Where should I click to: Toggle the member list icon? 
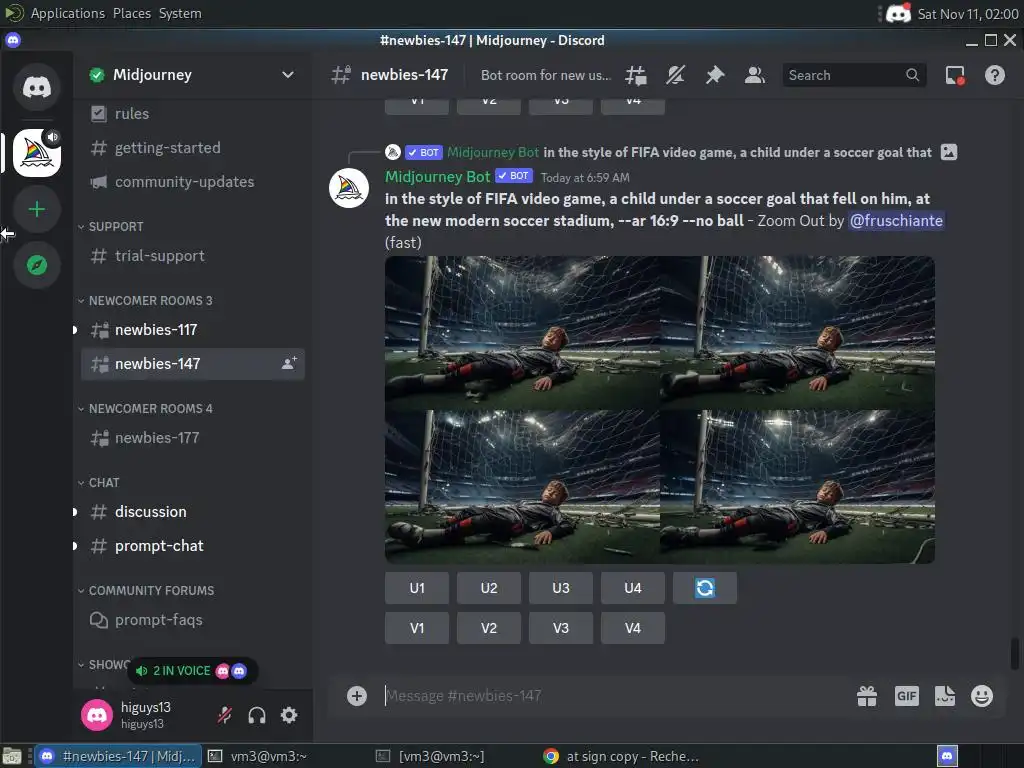(x=754, y=75)
